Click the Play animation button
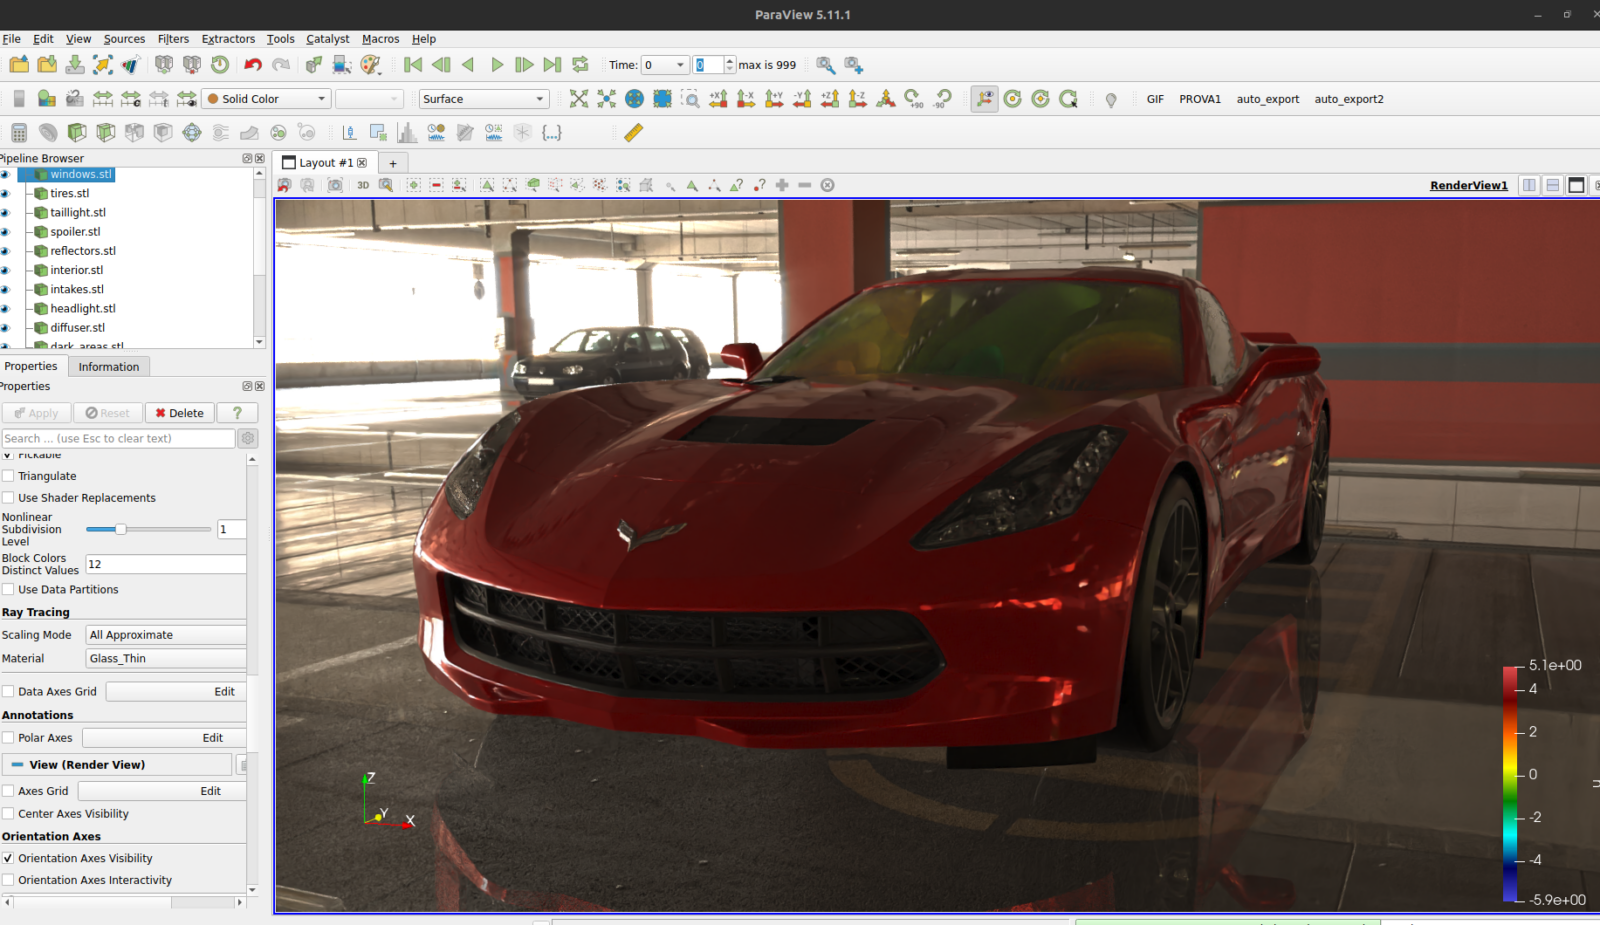1600x925 pixels. (x=497, y=65)
